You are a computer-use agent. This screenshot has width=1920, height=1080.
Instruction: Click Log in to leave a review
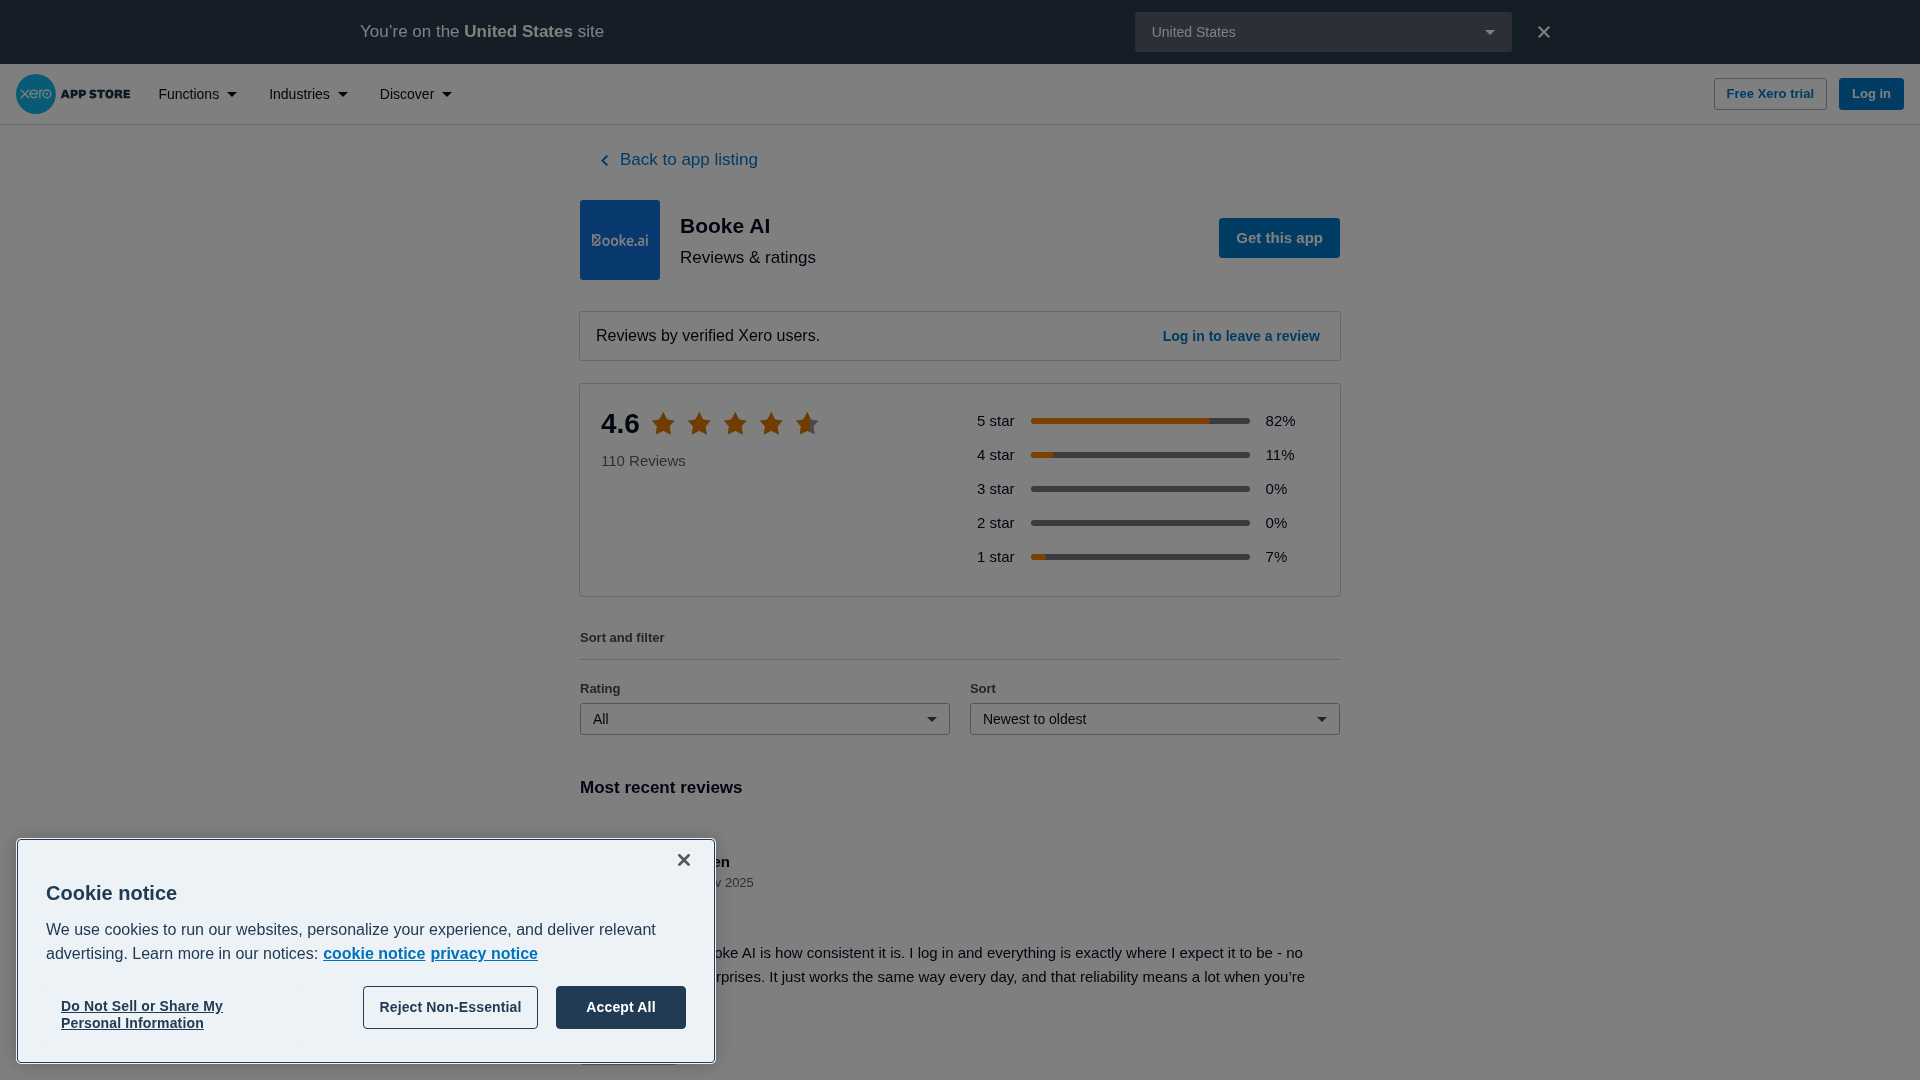point(1240,336)
